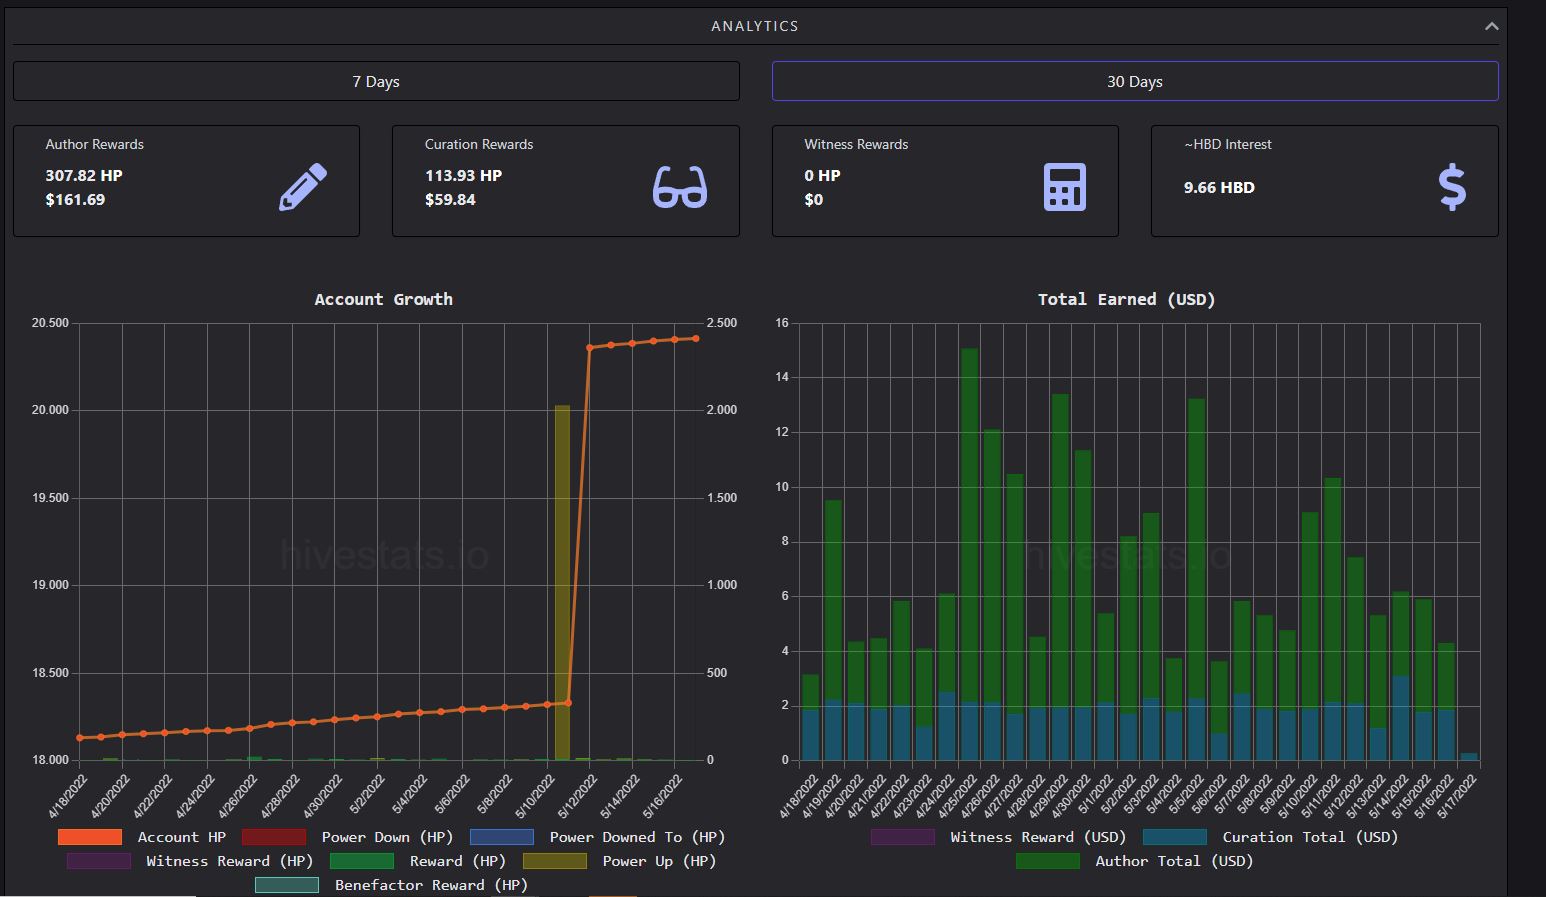This screenshot has height=897, width=1546.
Task: Click the 307.82 HP author rewards value
Action: [x=84, y=175]
